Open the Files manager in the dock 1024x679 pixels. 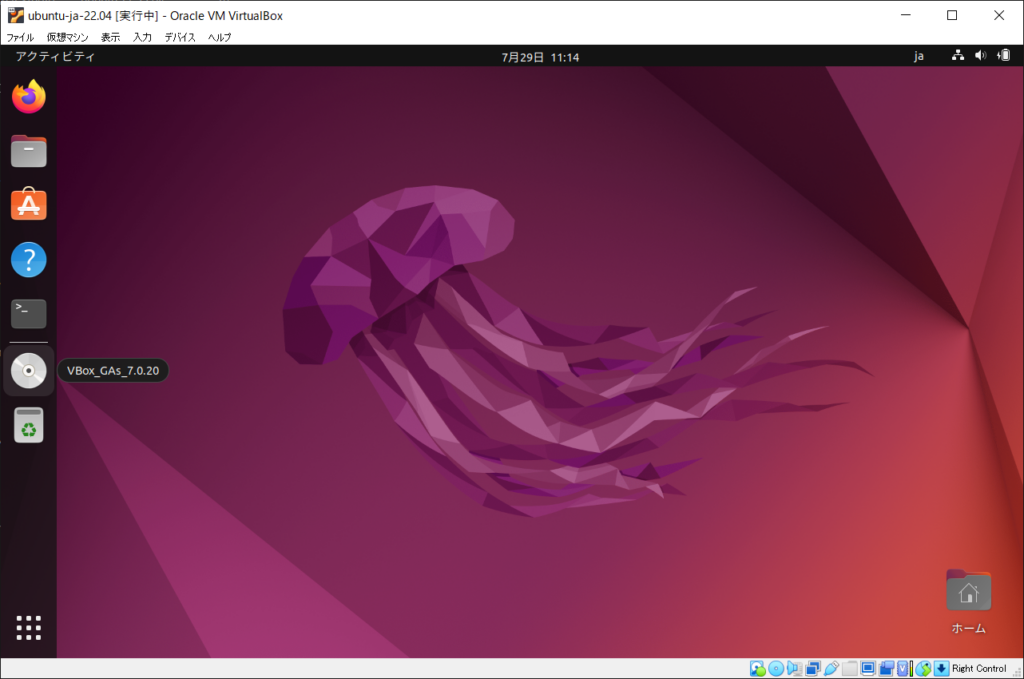coord(29,151)
